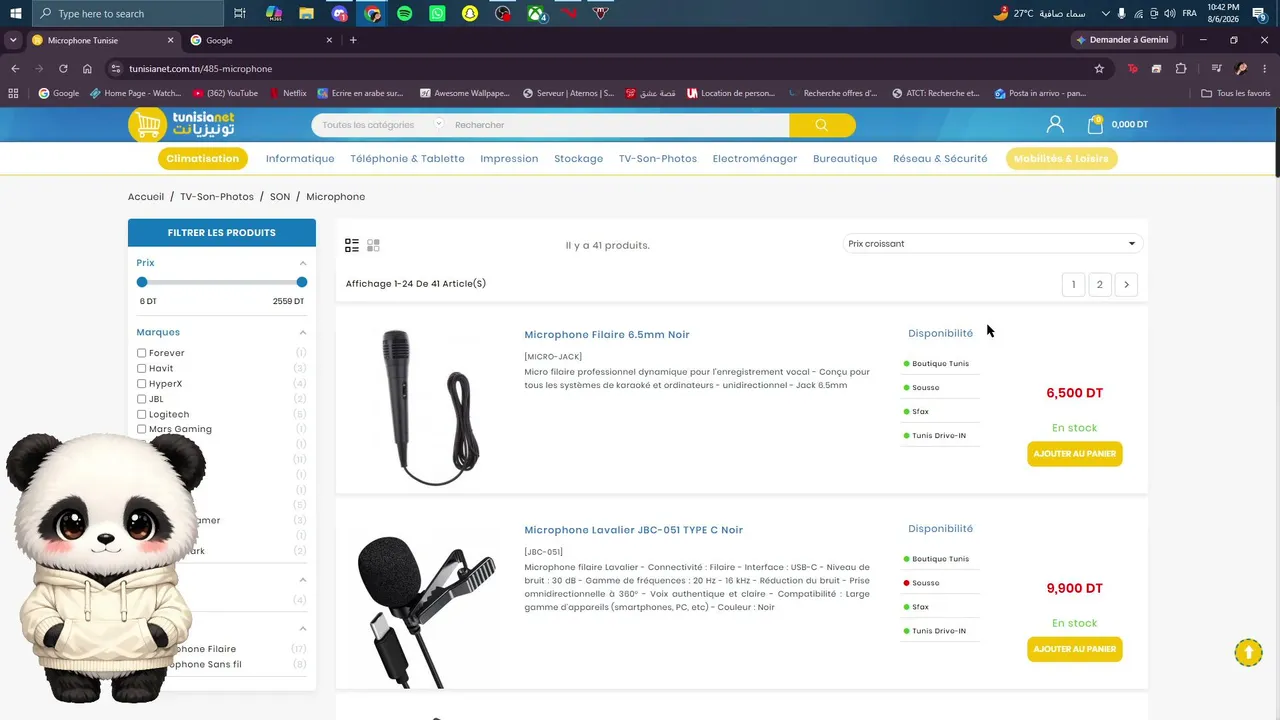Open the Toutes les catégories dropdown
1280x720 pixels.
point(382,125)
